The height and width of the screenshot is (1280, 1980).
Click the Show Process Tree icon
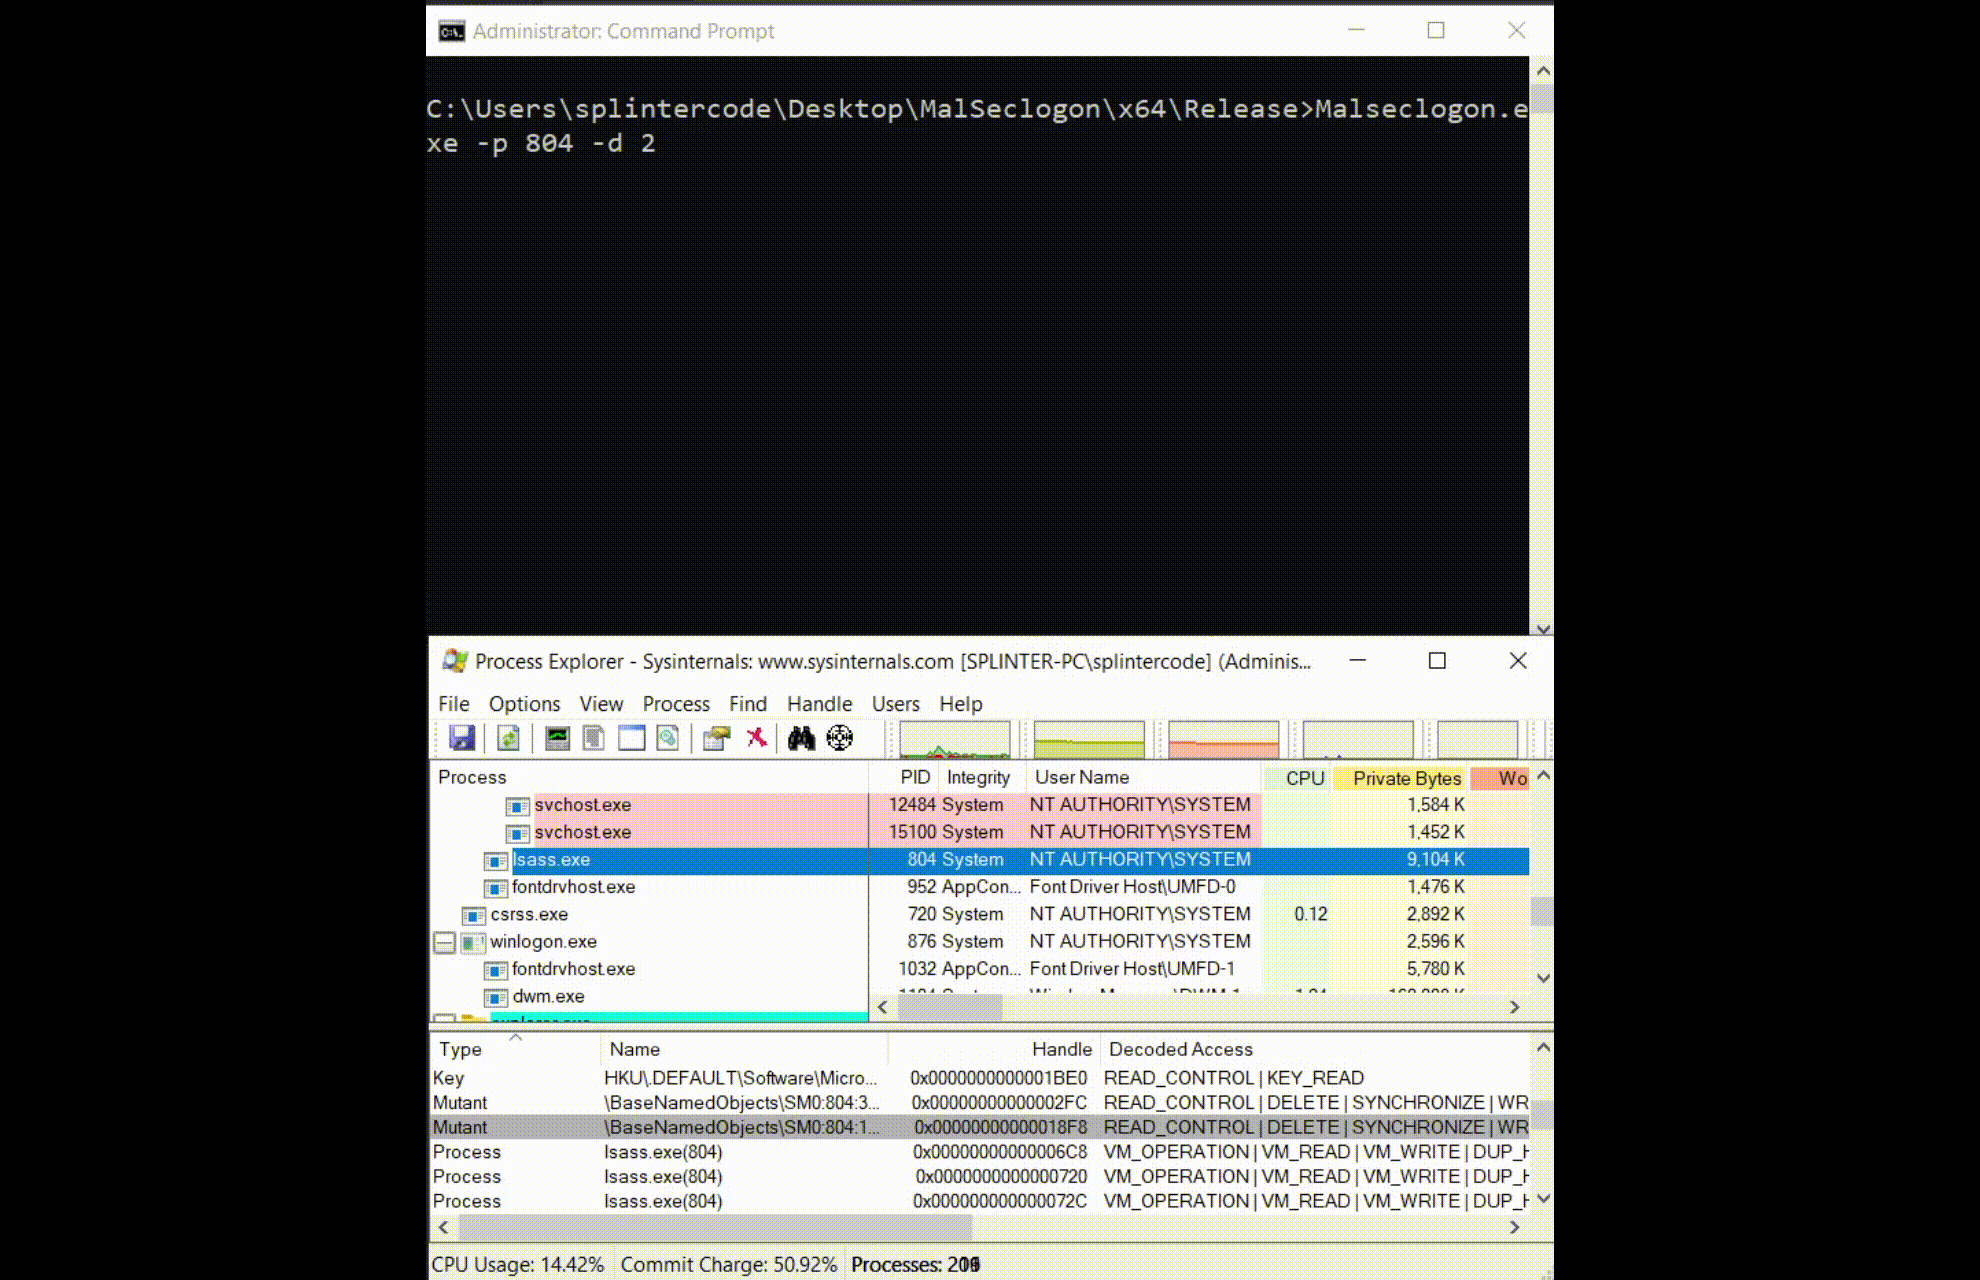pyautogui.click(x=594, y=739)
